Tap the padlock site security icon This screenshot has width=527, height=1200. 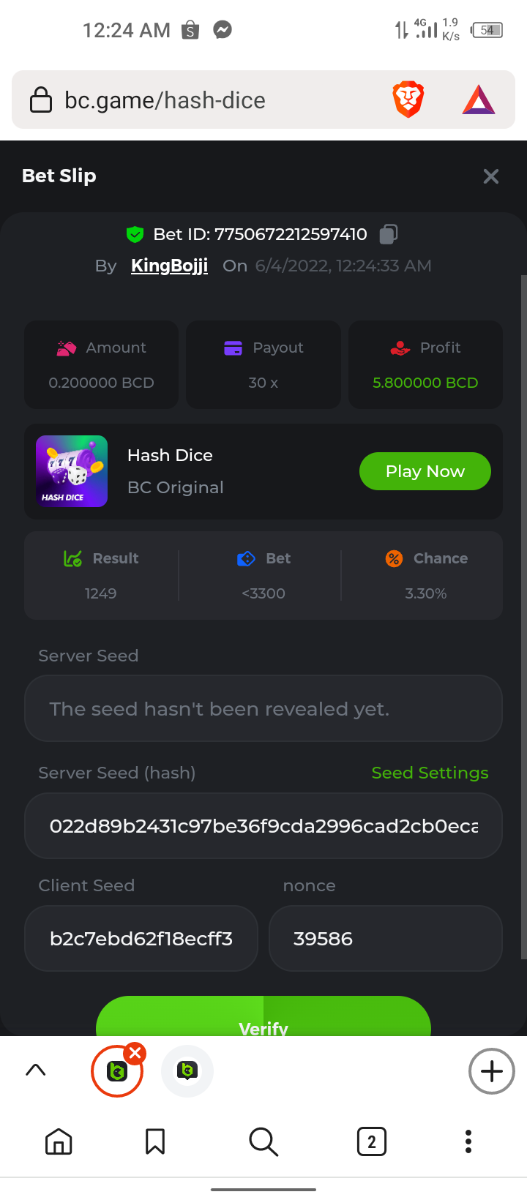41,100
